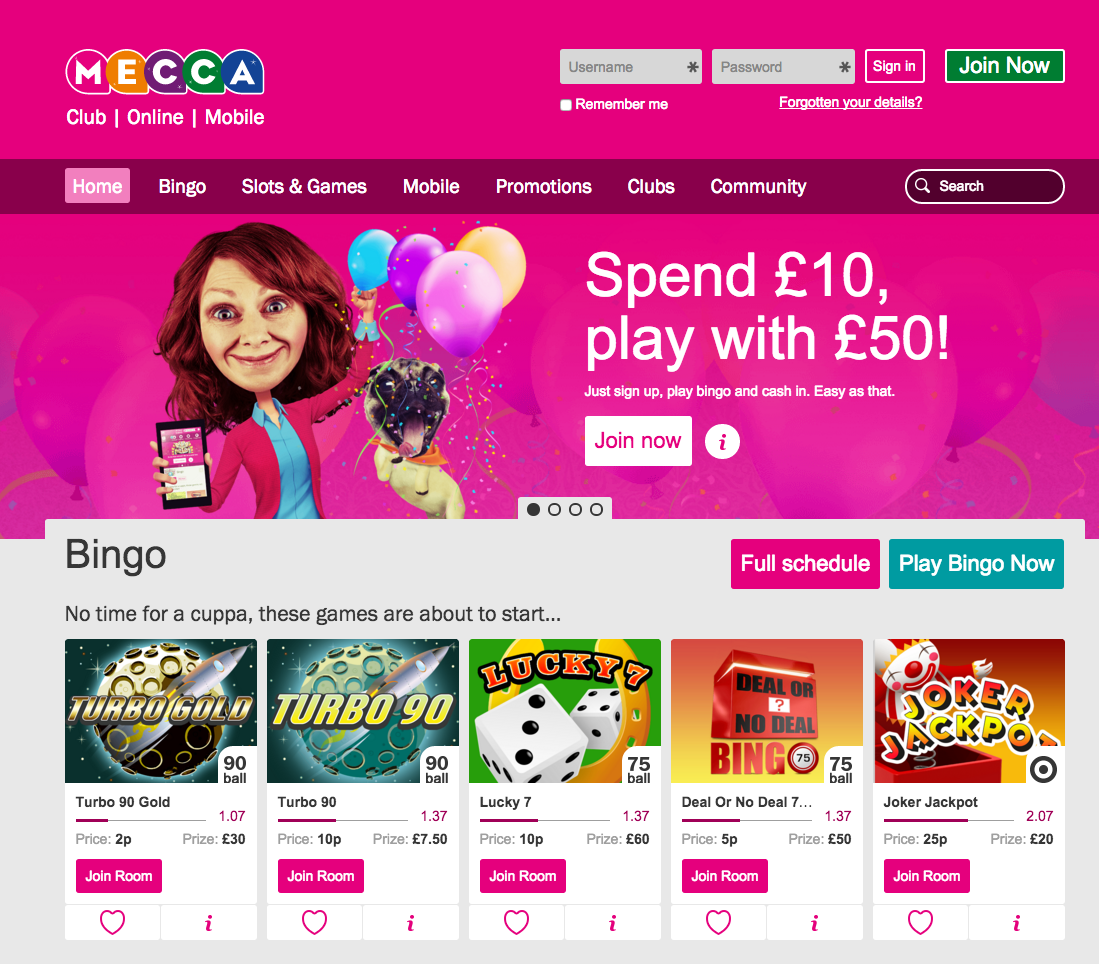Open the Bingo navigation menu
Image resolution: width=1099 pixels, height=964 pixels.
[x=182, y=186]
